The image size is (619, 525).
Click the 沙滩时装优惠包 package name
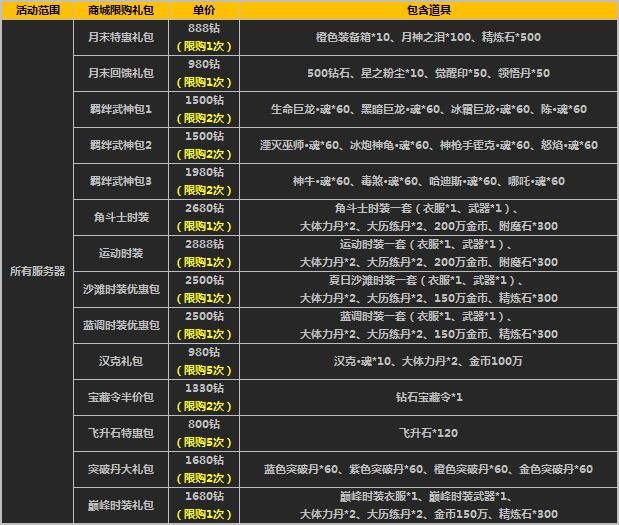pos(120,289)
